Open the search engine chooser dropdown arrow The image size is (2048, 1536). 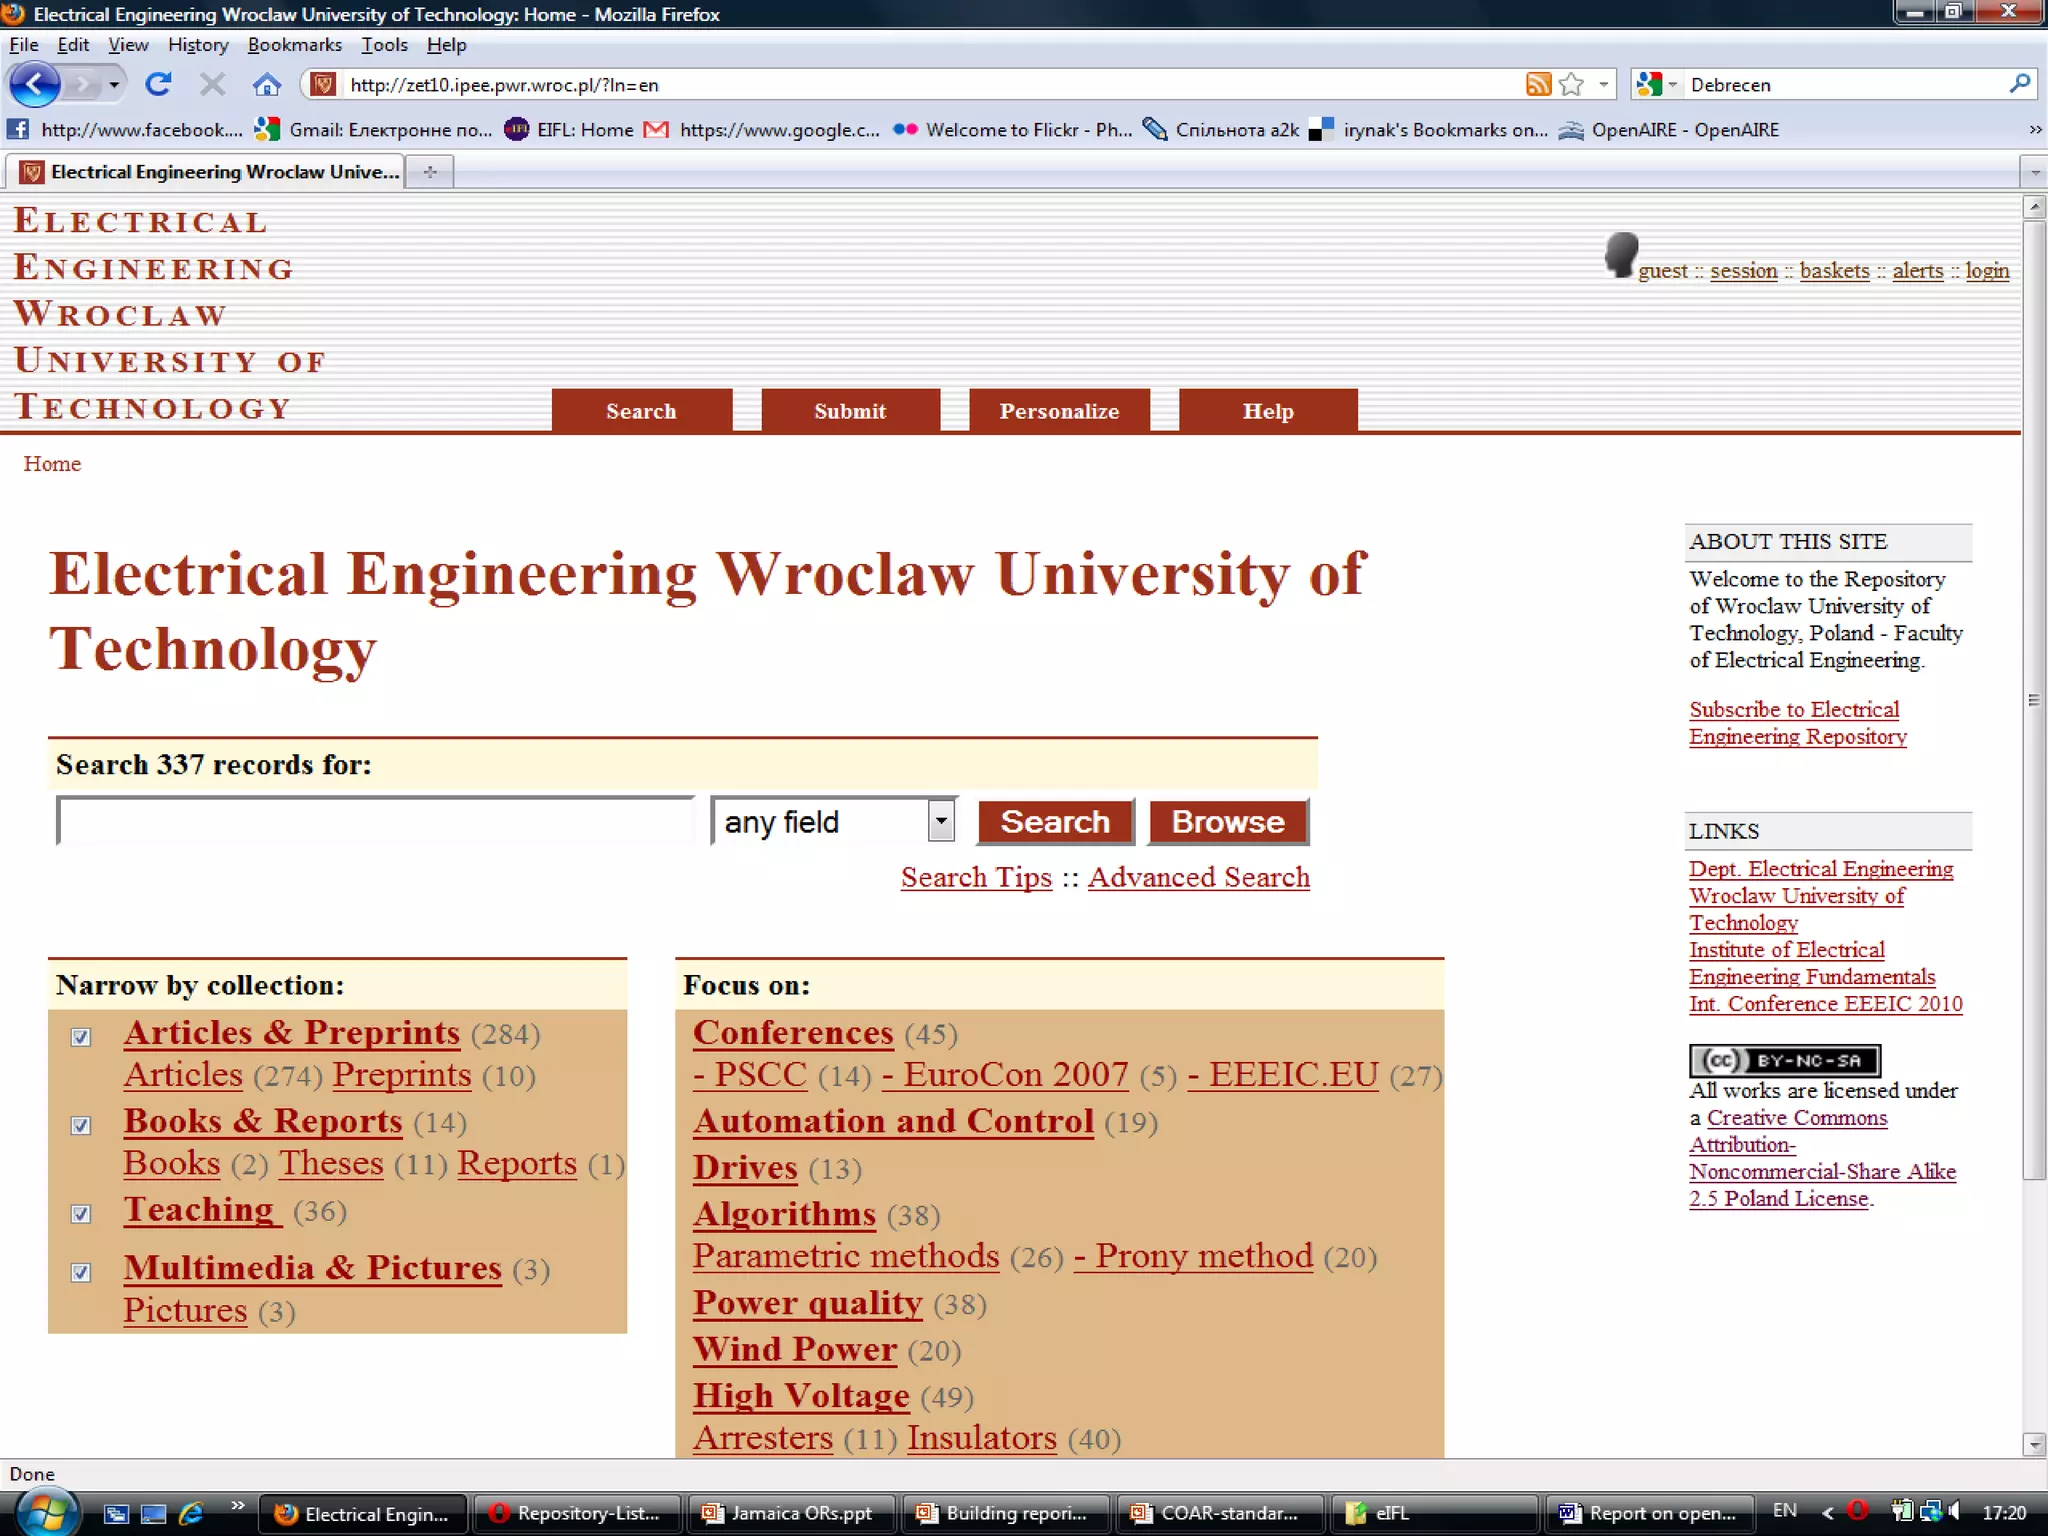click(x=1672, y=85)
